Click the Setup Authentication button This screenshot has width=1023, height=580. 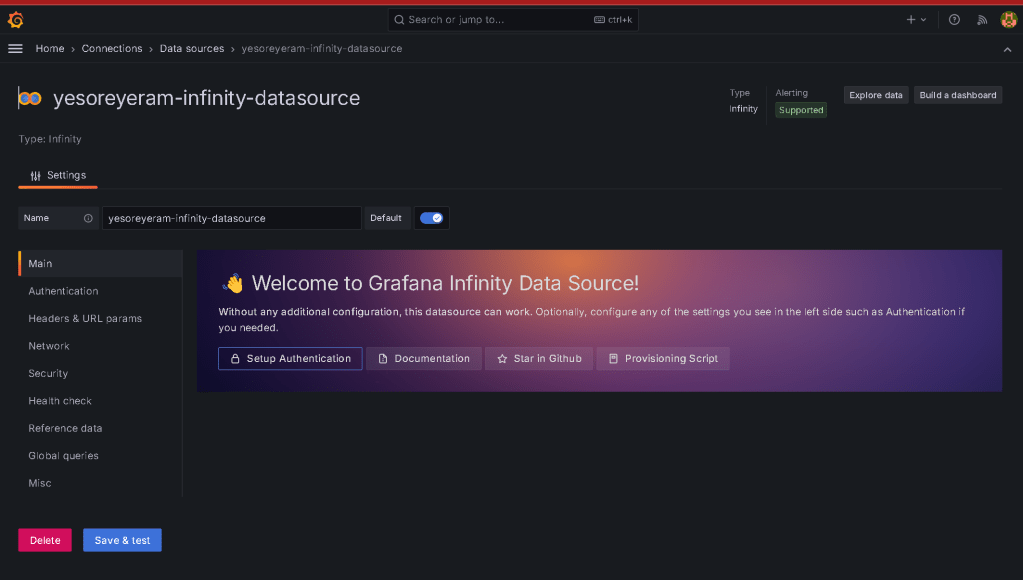tap(290, 359)
